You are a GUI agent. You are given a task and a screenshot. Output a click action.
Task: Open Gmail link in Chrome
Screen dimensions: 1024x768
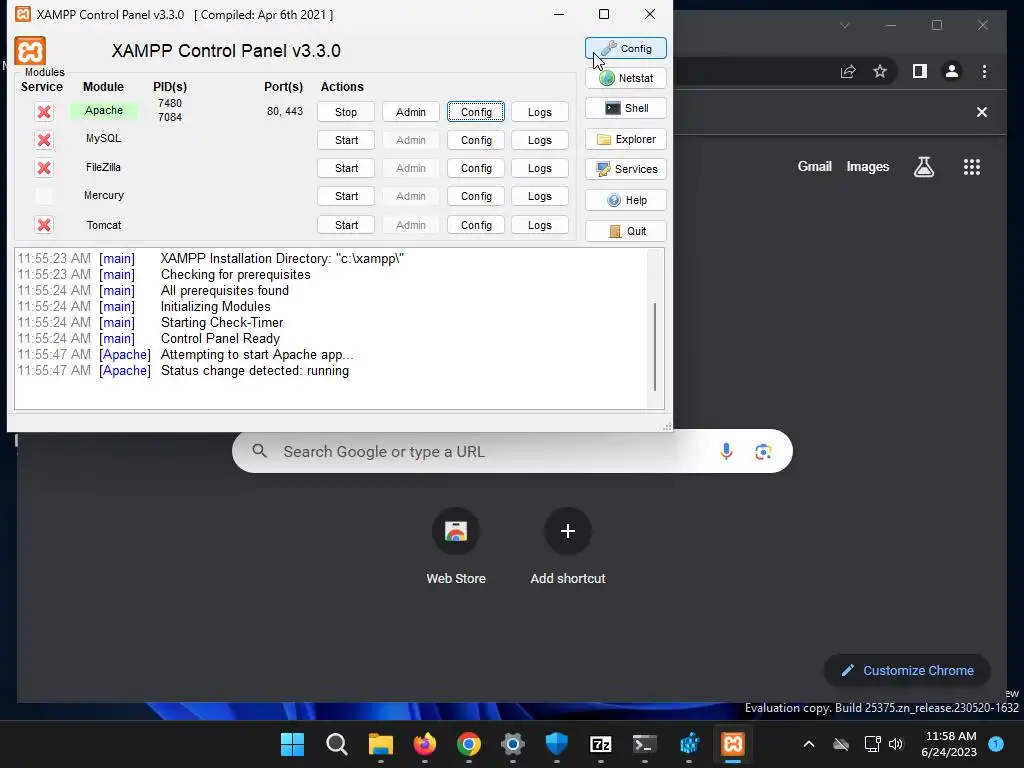pyautogui.click(x=814, y=167)
